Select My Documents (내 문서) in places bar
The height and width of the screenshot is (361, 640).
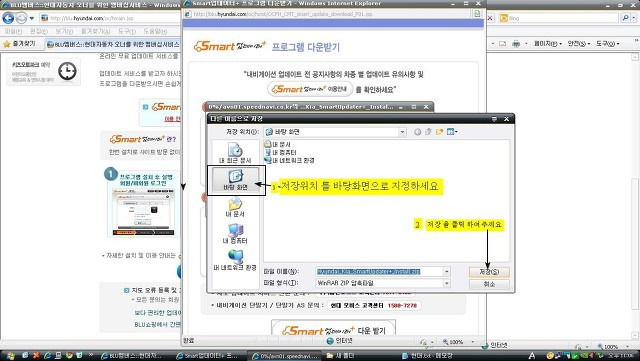pyautogui.click(x=236, y=207)
